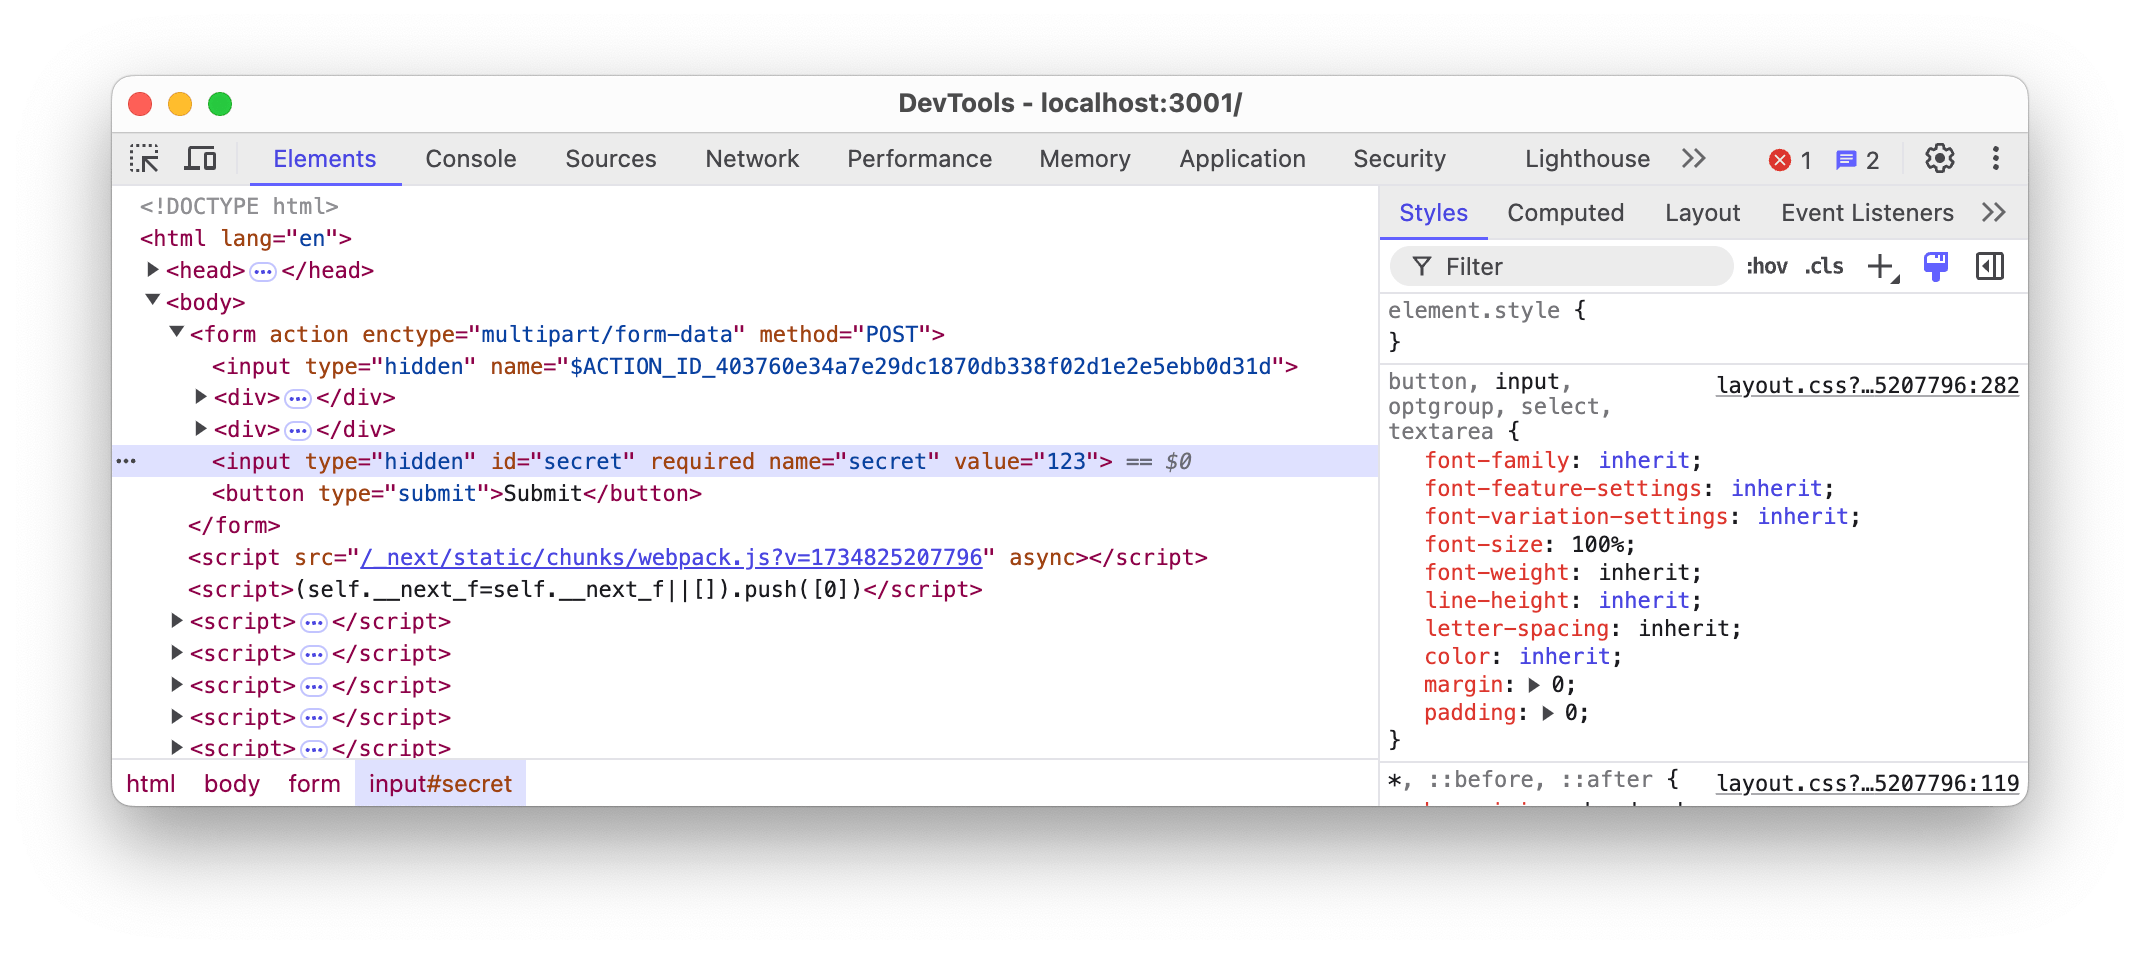2140x954 pixels.
Task: Click the red error count badge
Action: pyautogui.click(x=1790, y=160)
